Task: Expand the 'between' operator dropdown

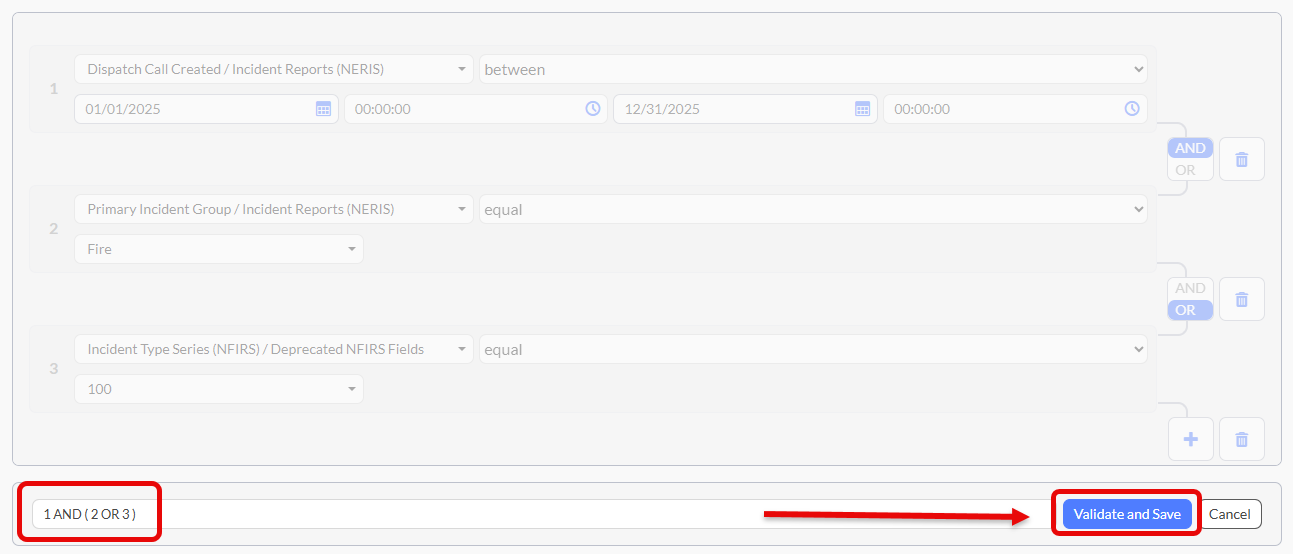Action: [812, 69]
